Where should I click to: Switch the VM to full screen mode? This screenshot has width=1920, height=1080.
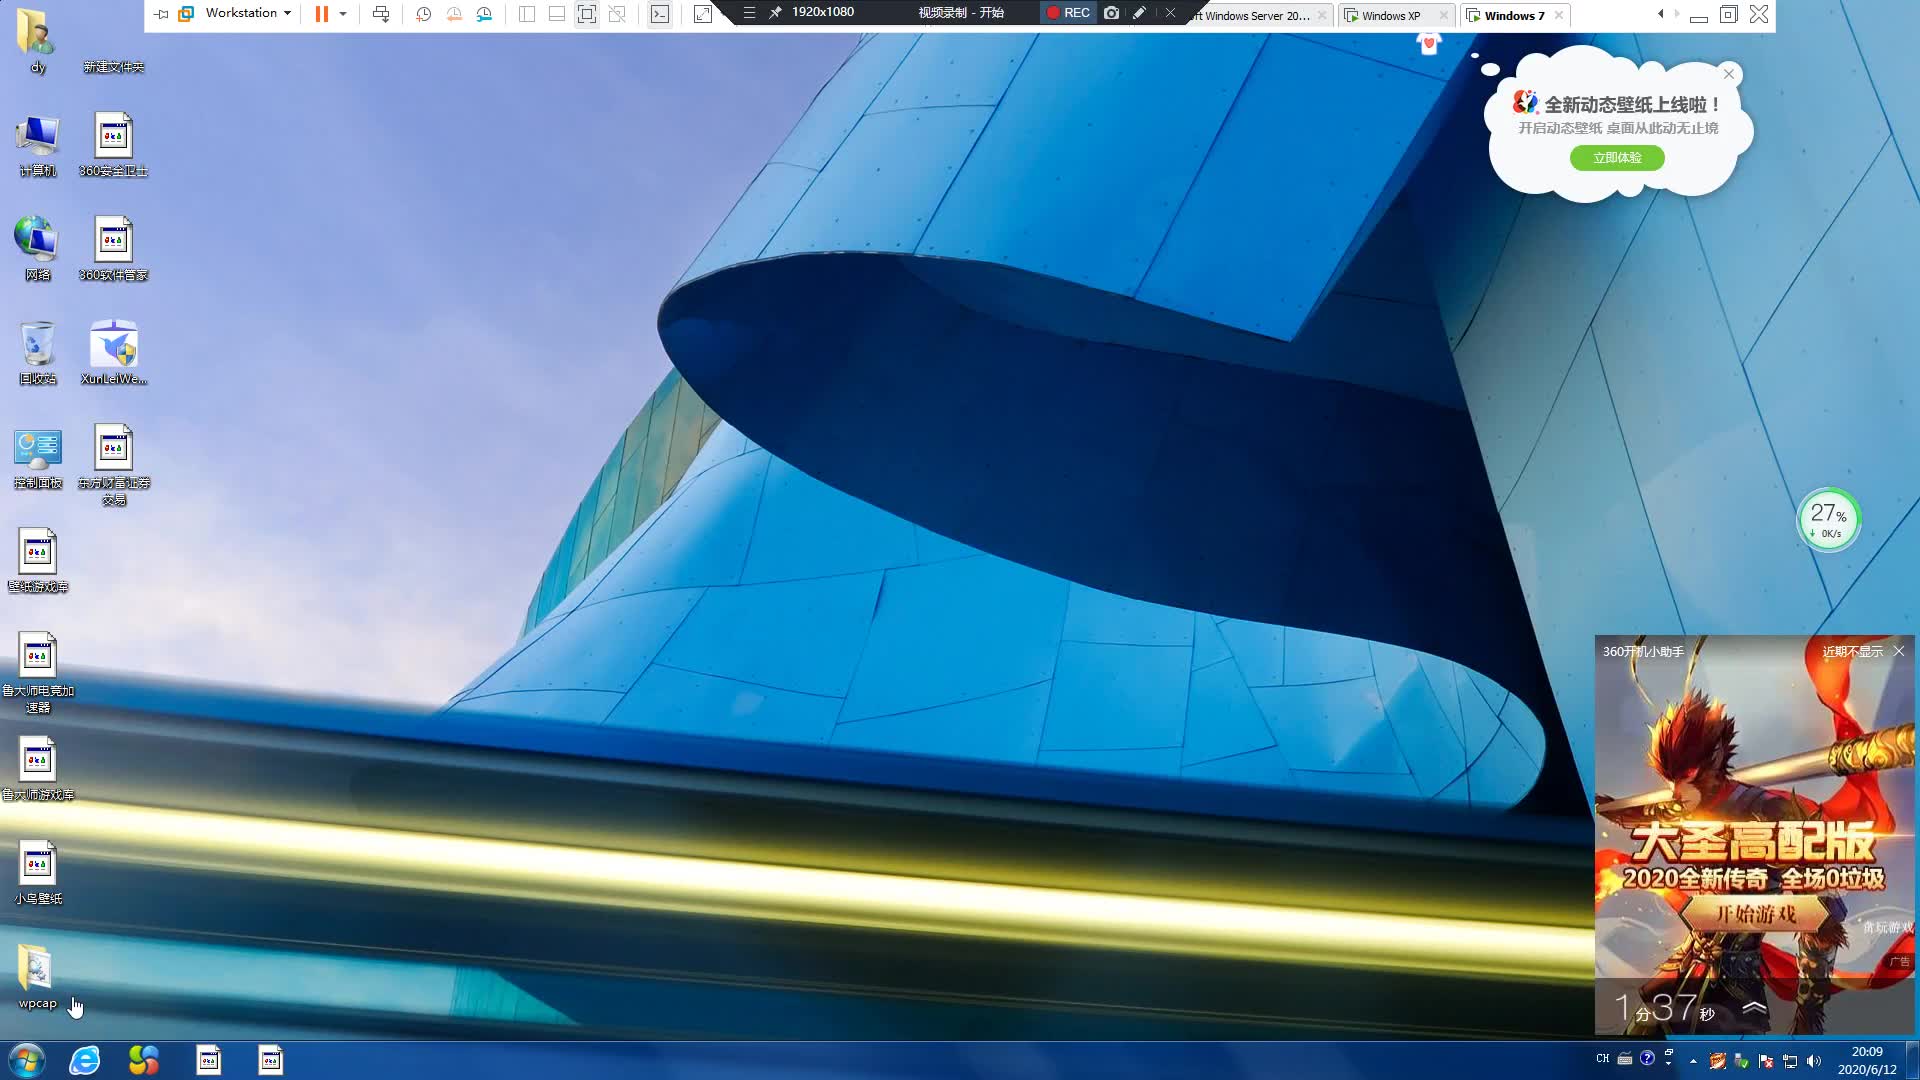pos(586,14)
